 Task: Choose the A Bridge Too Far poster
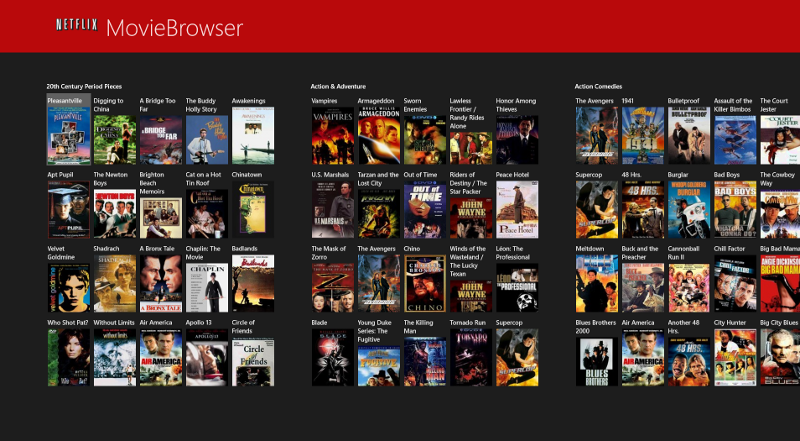[x=161, y=139]
